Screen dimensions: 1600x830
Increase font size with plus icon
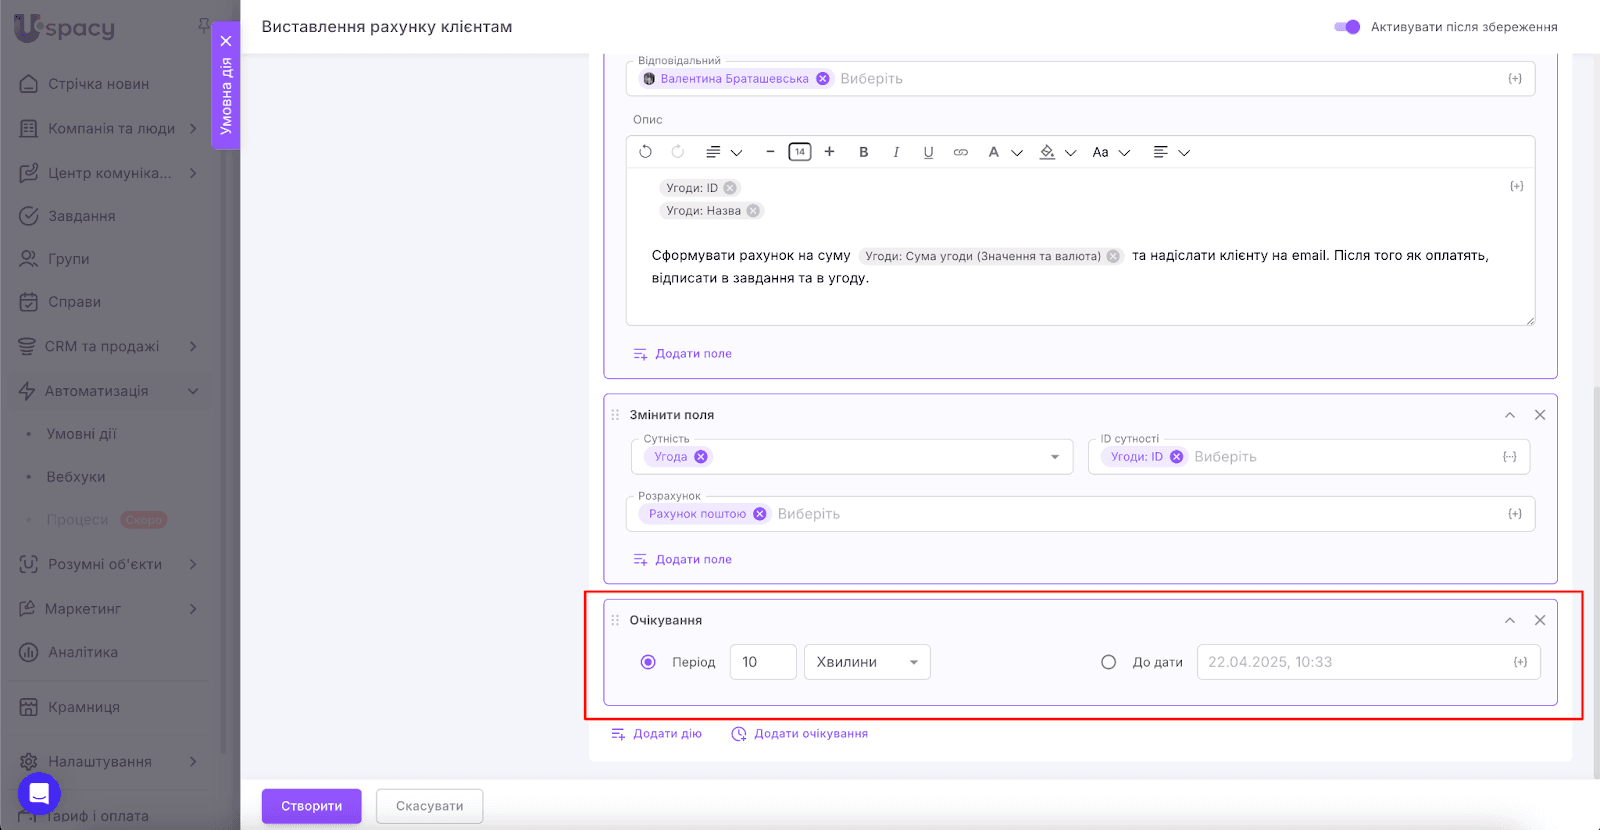tap(829, 152)
